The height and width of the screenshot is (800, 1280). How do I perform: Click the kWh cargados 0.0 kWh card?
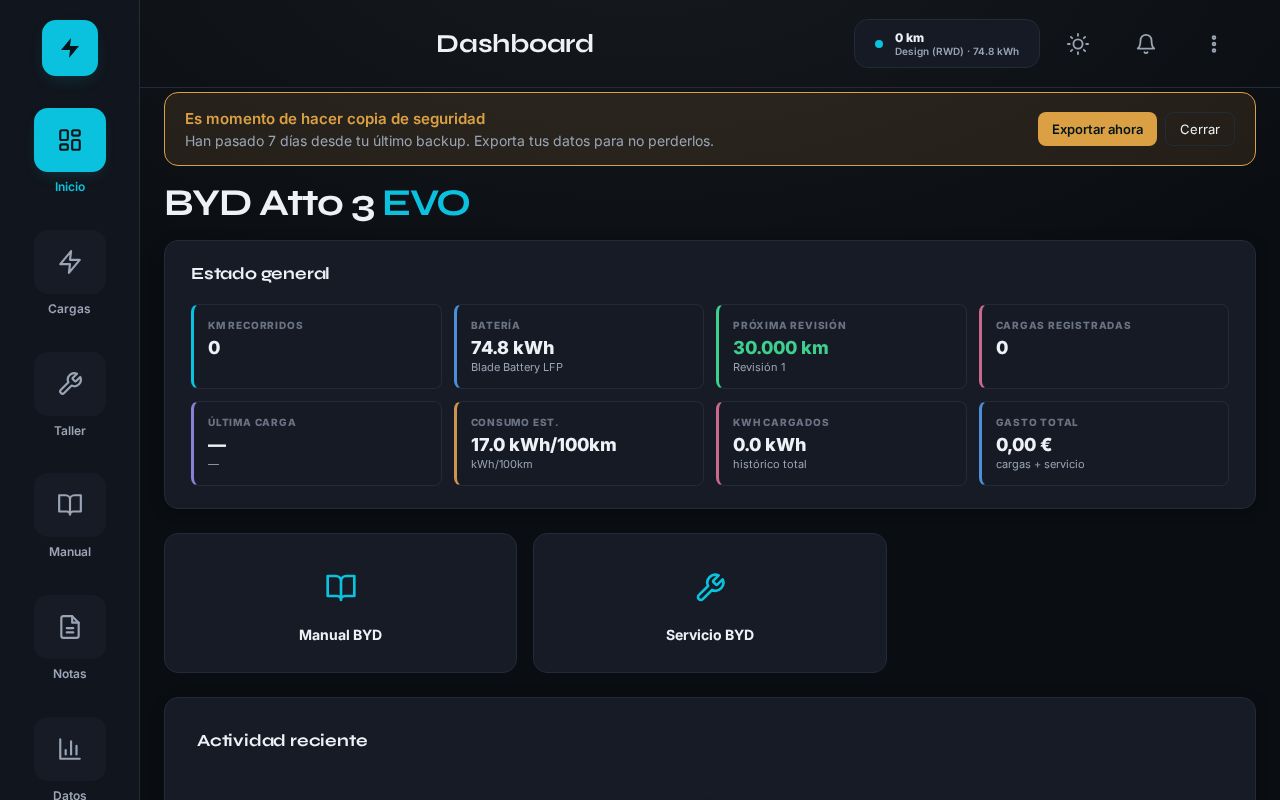(x=841, y=443)
